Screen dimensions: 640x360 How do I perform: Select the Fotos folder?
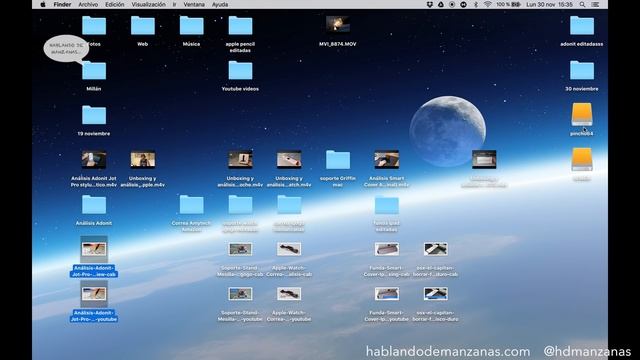[94, 26]
